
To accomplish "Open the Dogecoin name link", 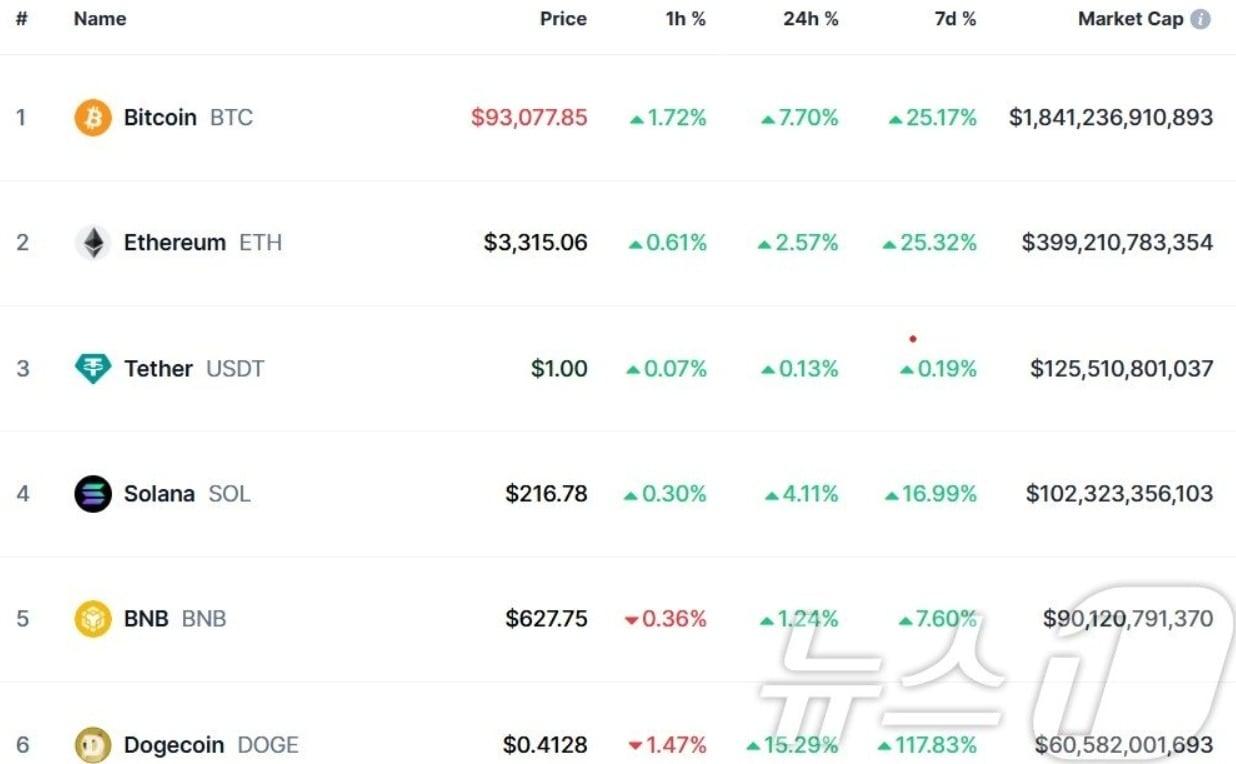I will tap(175, 745).
